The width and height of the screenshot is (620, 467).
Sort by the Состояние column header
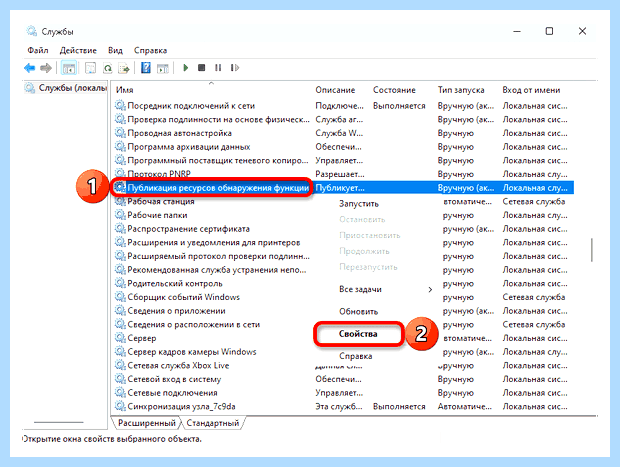point(394,90)
